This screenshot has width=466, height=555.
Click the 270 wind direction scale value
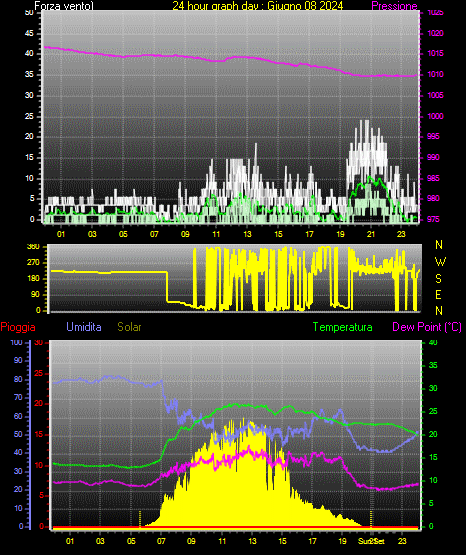[x=34, y=263]
